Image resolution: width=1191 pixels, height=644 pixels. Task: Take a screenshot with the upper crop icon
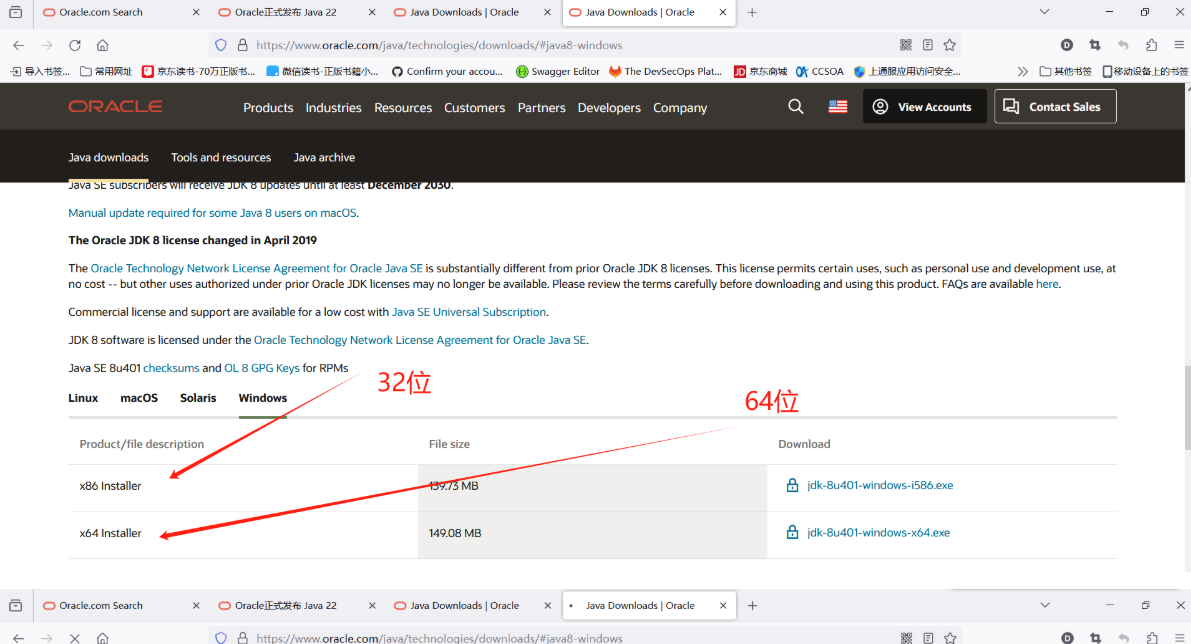coord(1095,46)
